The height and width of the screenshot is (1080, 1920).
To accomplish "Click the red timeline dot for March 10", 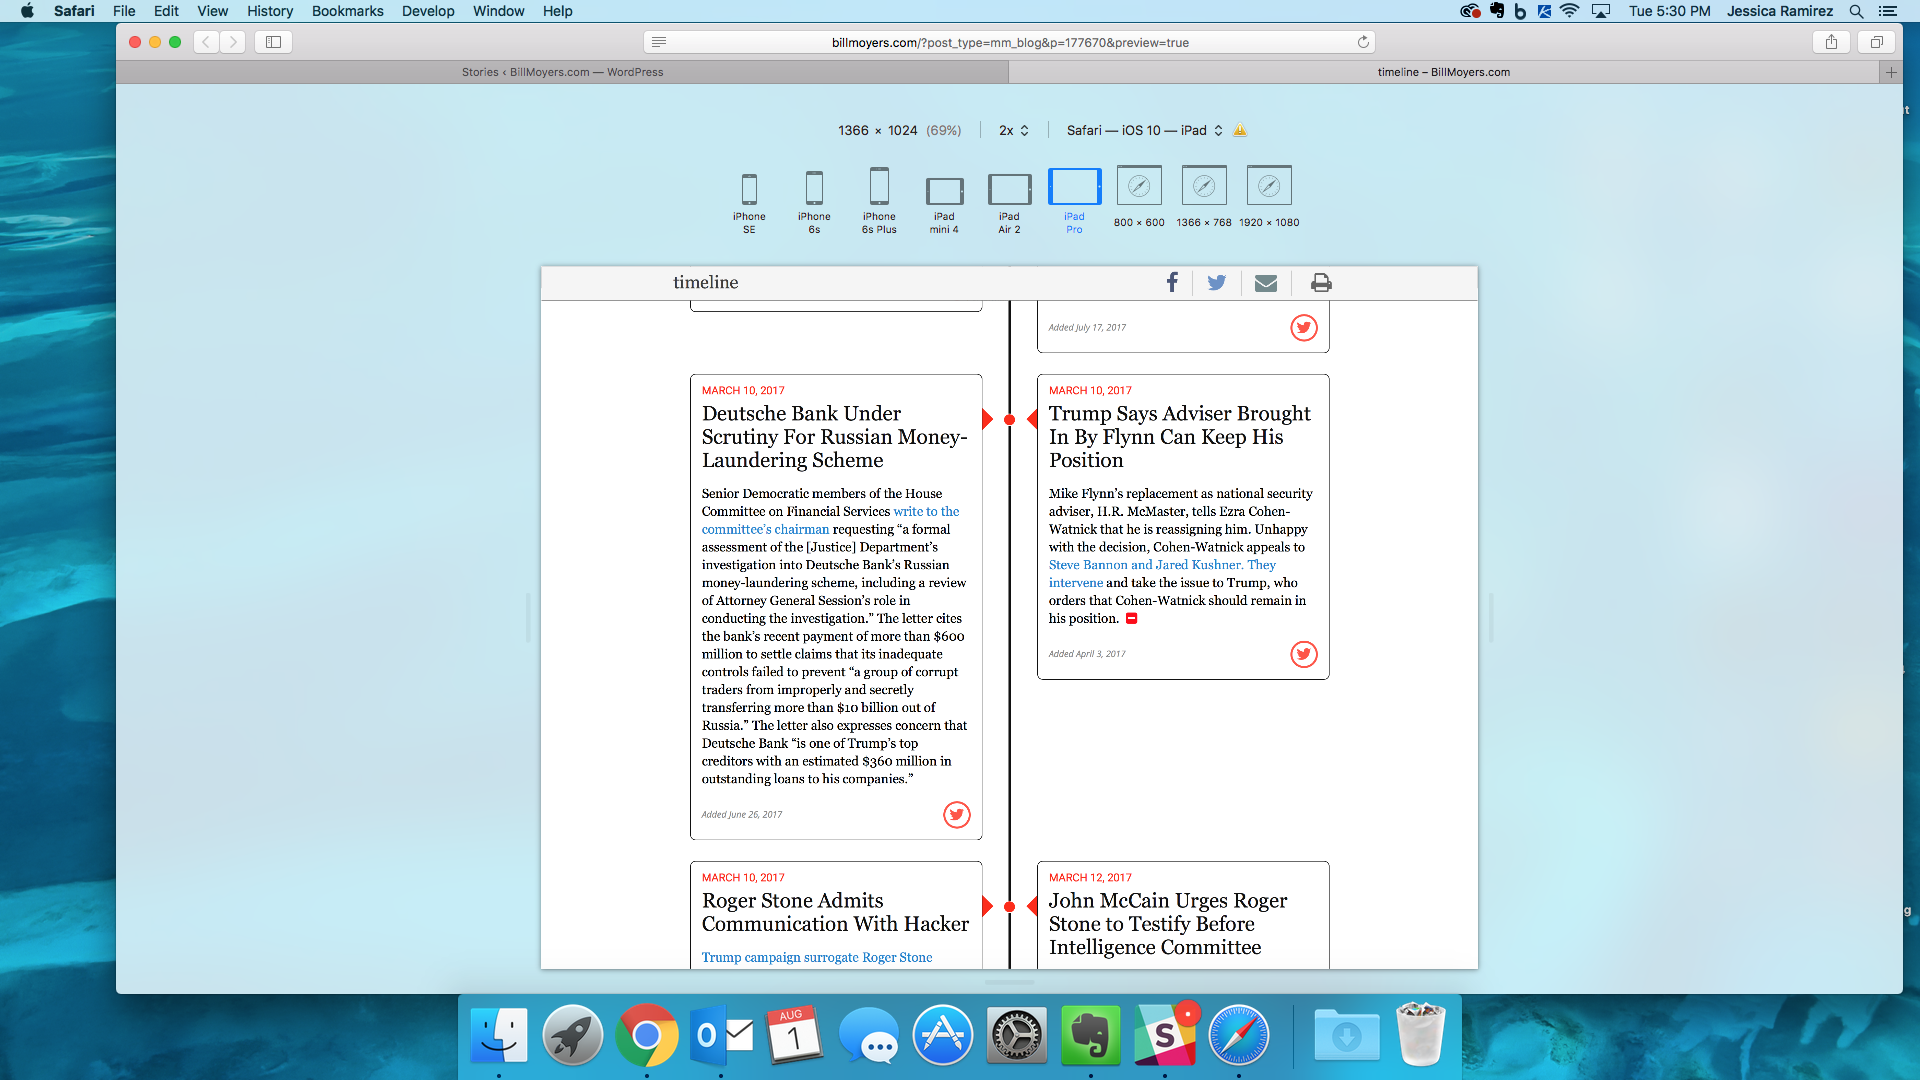I will point(1009,420).
